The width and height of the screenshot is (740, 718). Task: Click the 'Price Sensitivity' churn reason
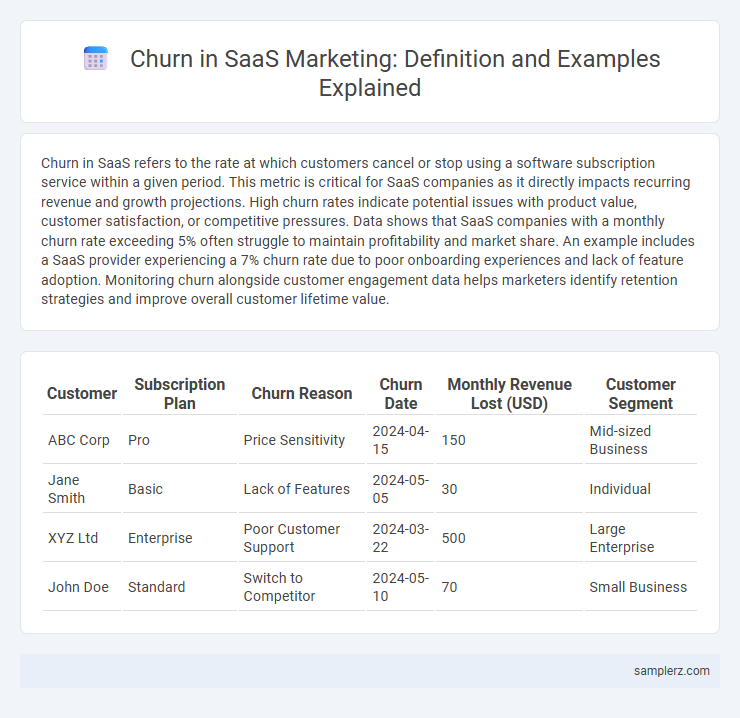pyautogui.click(x=294, y=440)
